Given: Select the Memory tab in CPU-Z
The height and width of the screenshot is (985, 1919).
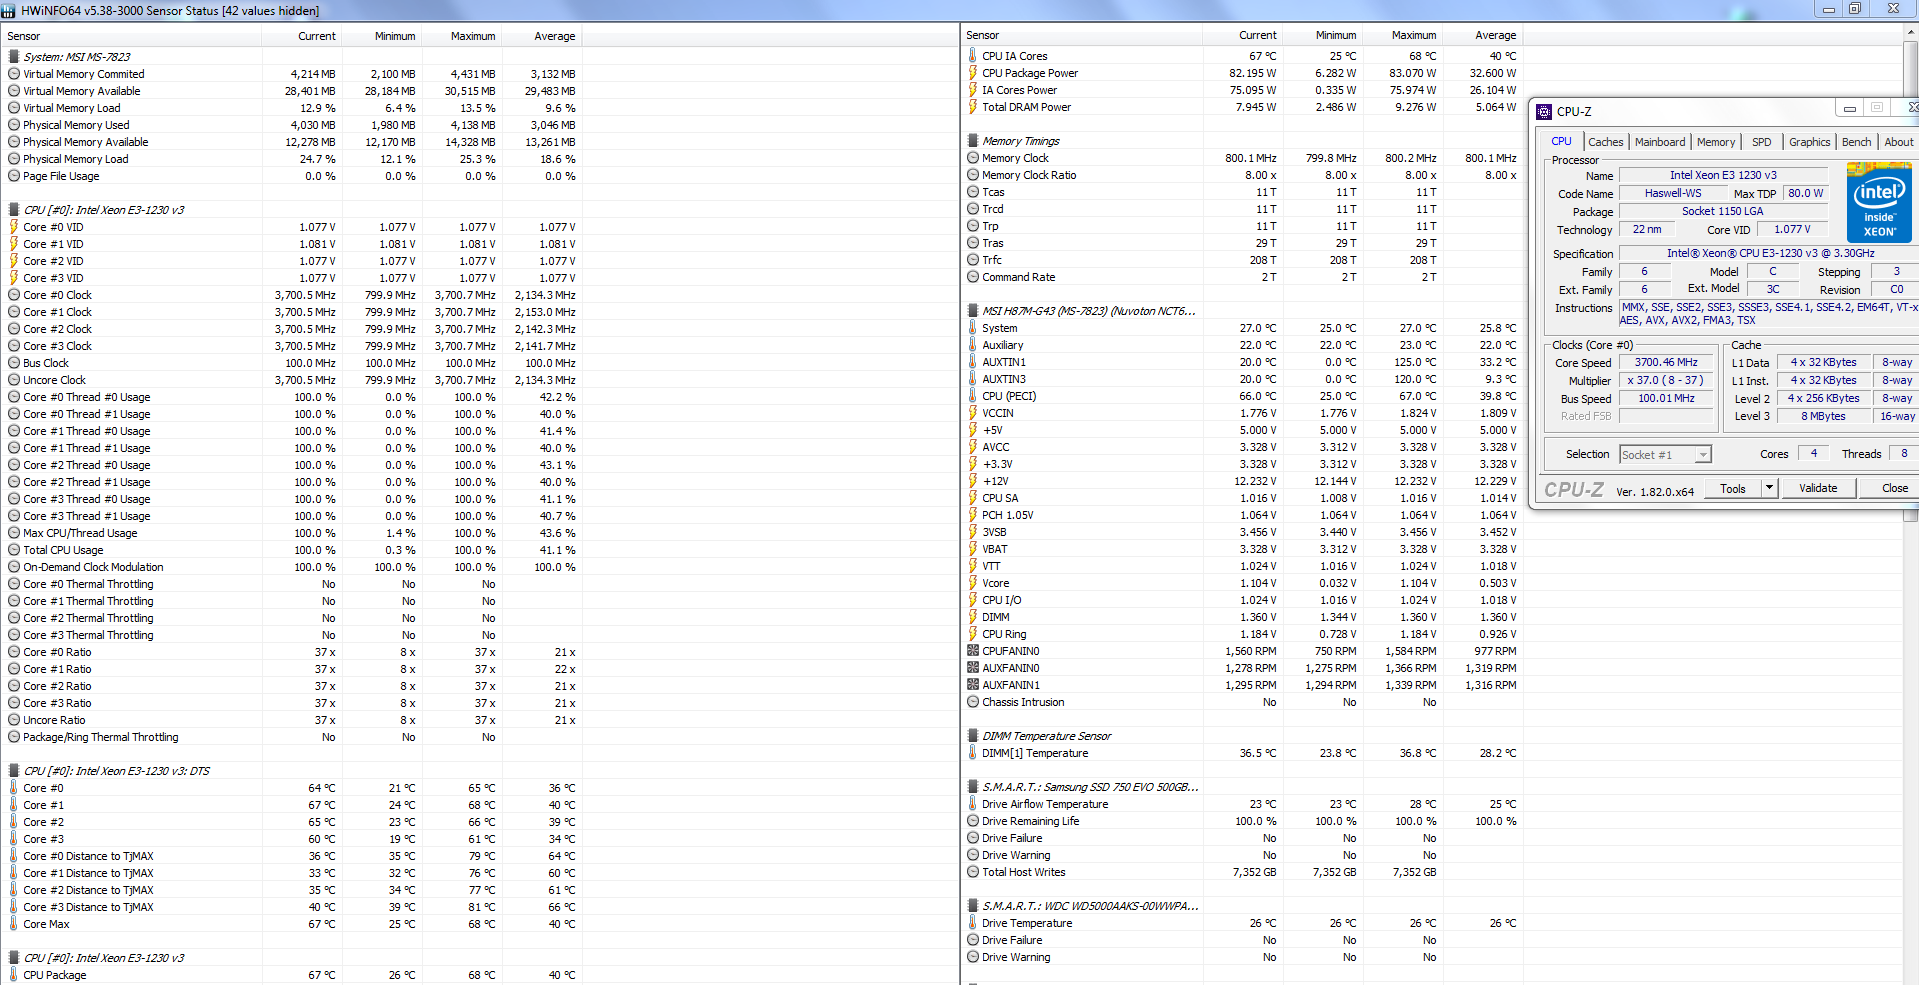Looking at the screenshot, I should click(x=1716, y=142).
